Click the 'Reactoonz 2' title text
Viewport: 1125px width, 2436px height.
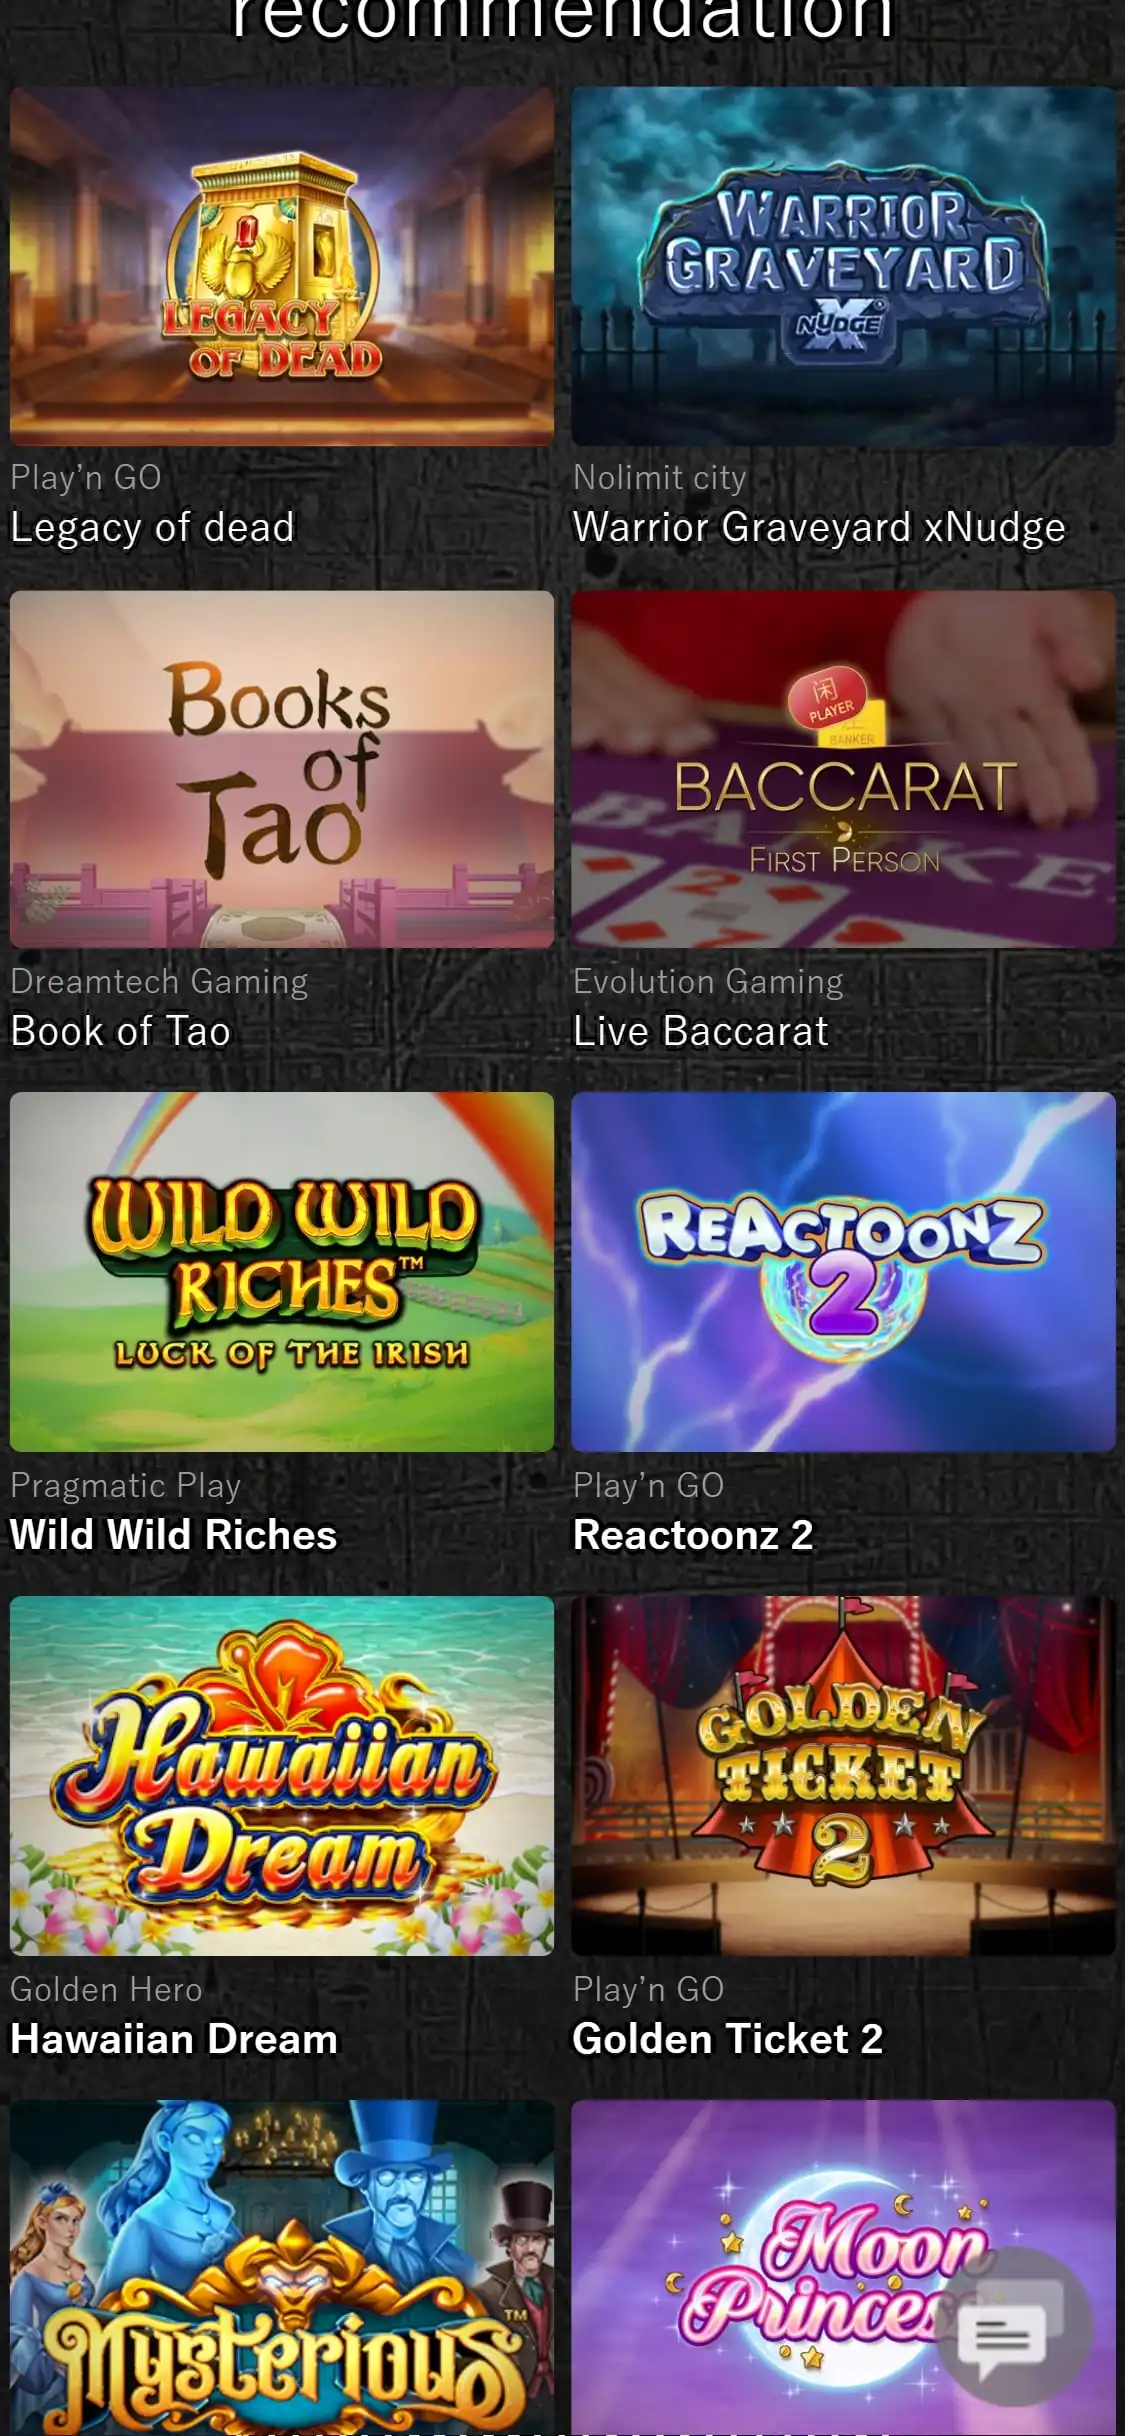[x=693, y=1535]
